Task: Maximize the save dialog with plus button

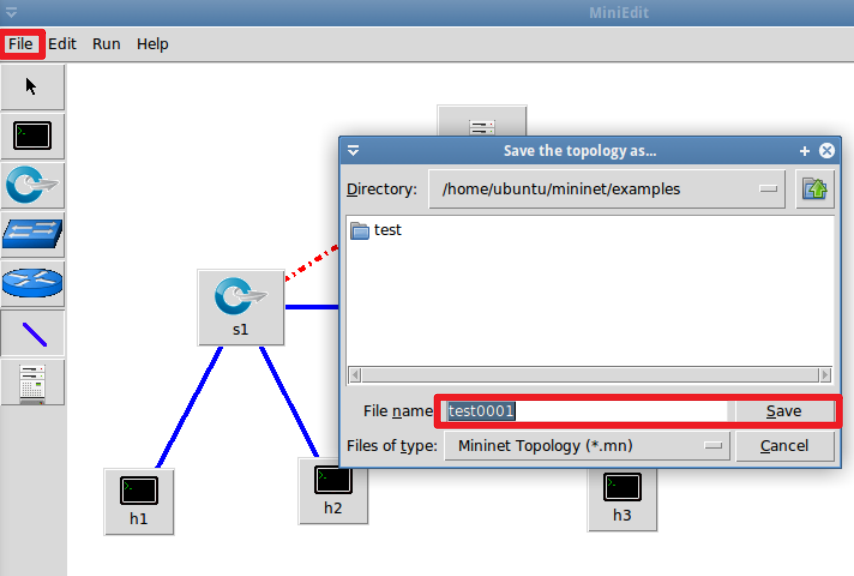Action: point(804,151)
